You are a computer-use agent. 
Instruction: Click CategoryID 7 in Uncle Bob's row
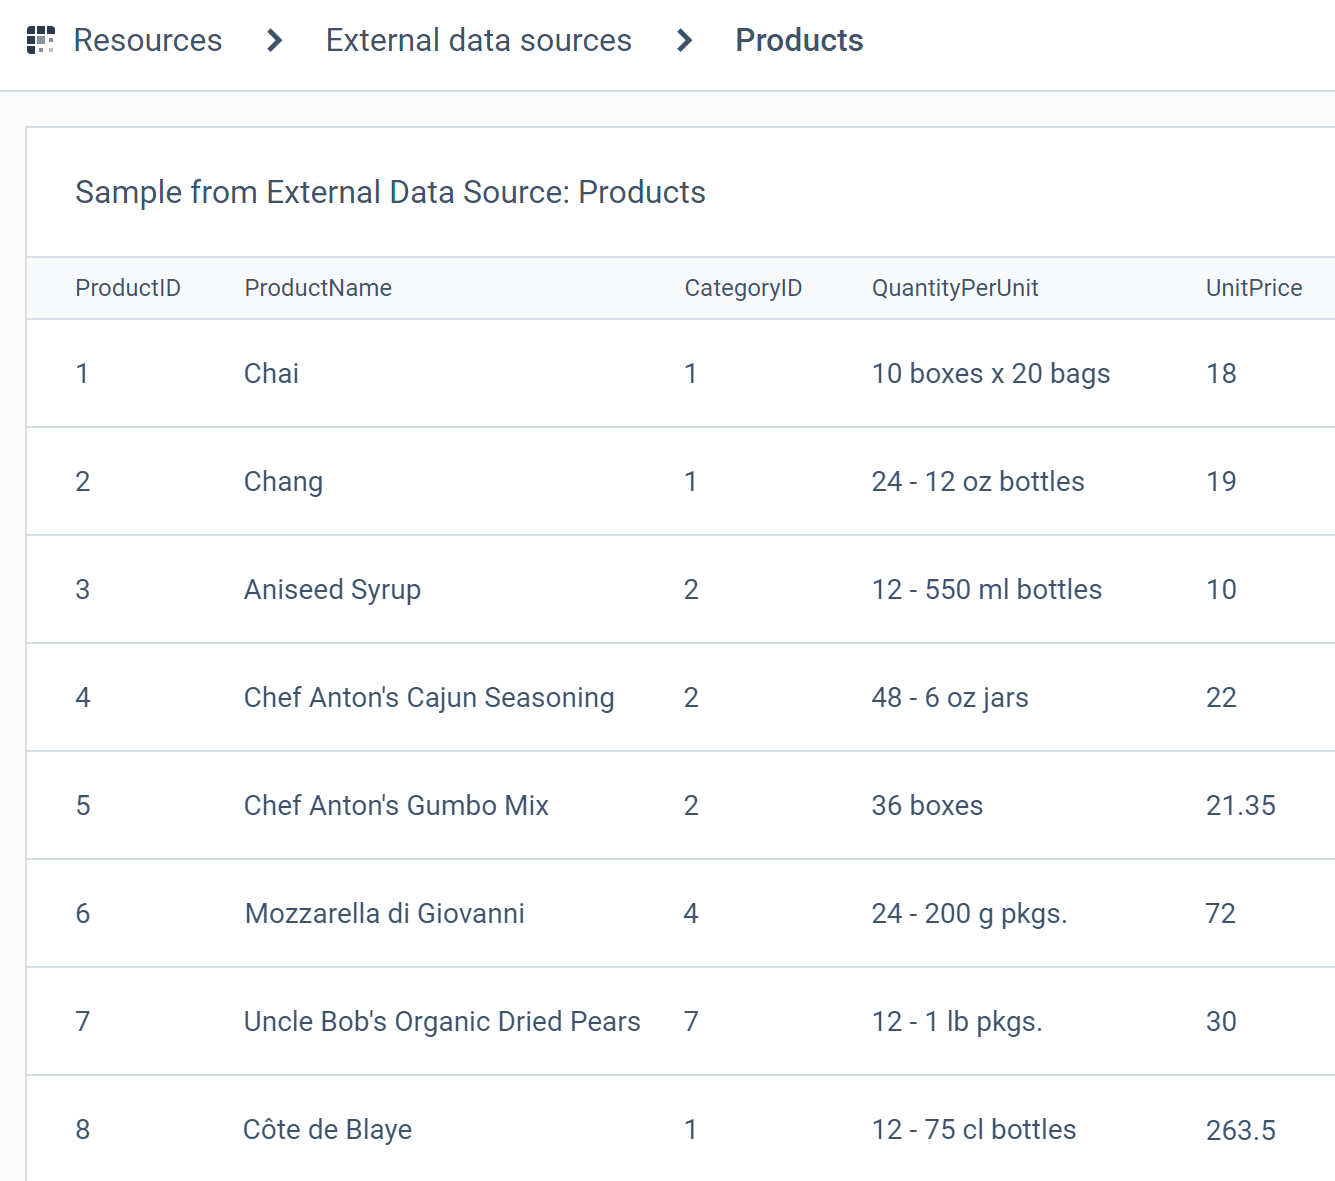(x=691, y=1021)
